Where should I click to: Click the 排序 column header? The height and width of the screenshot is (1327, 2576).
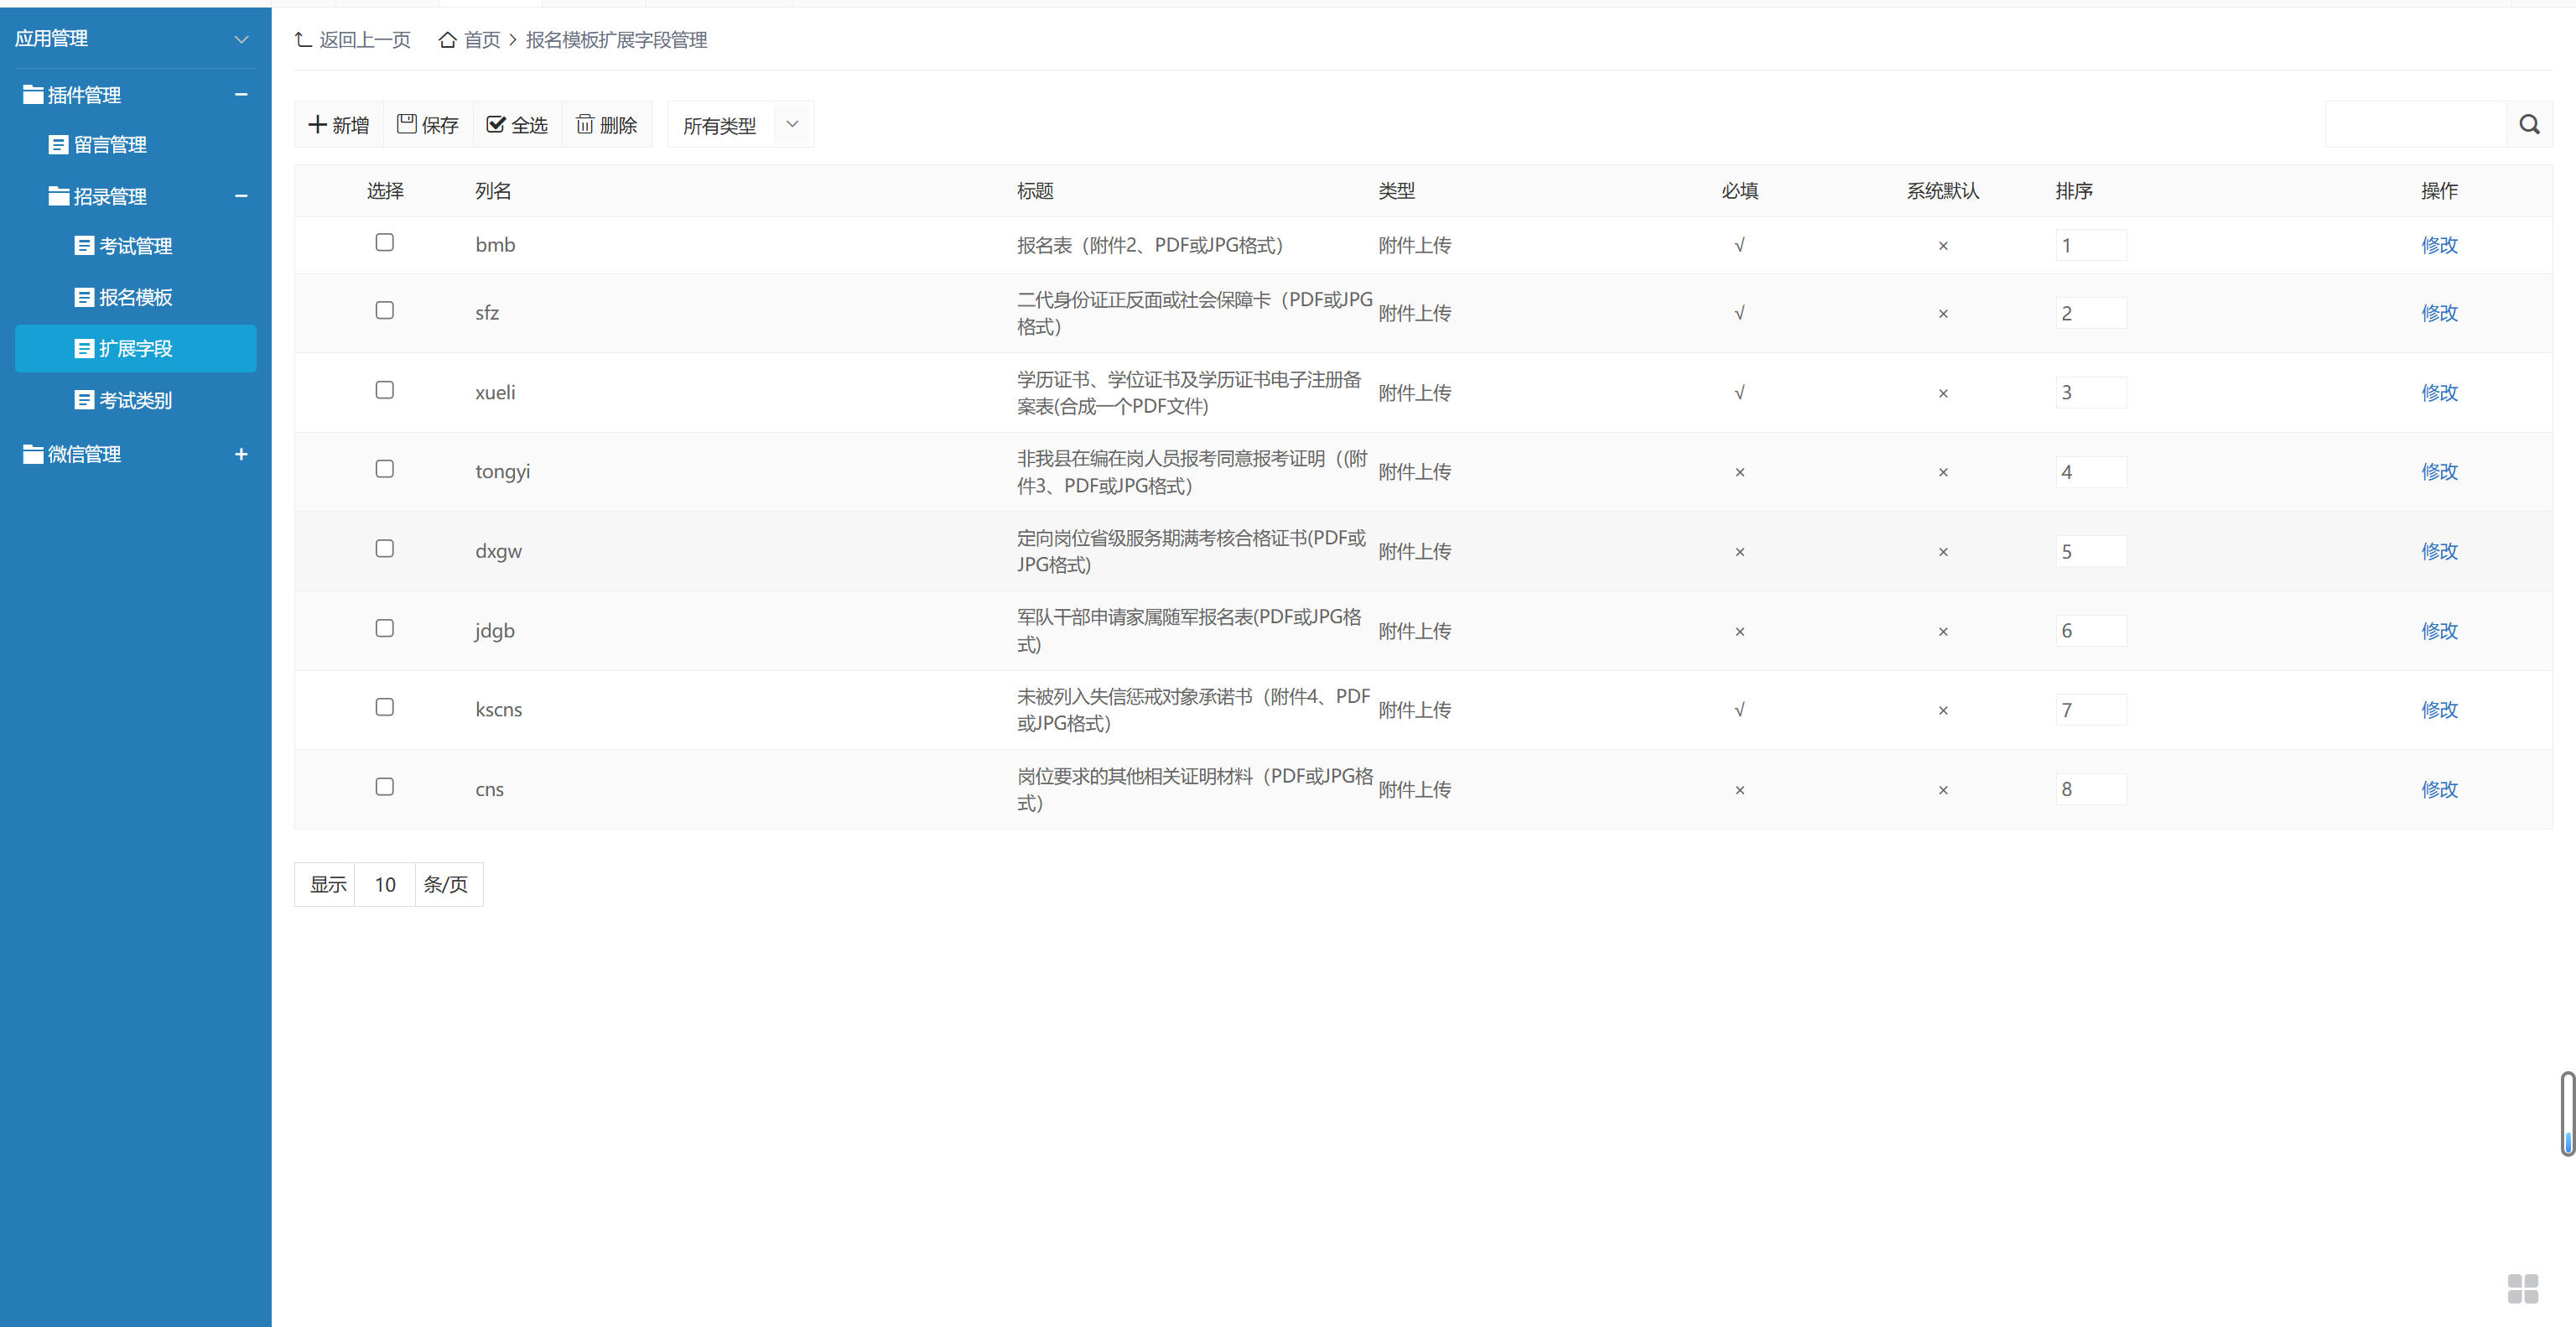[2074, 191]
